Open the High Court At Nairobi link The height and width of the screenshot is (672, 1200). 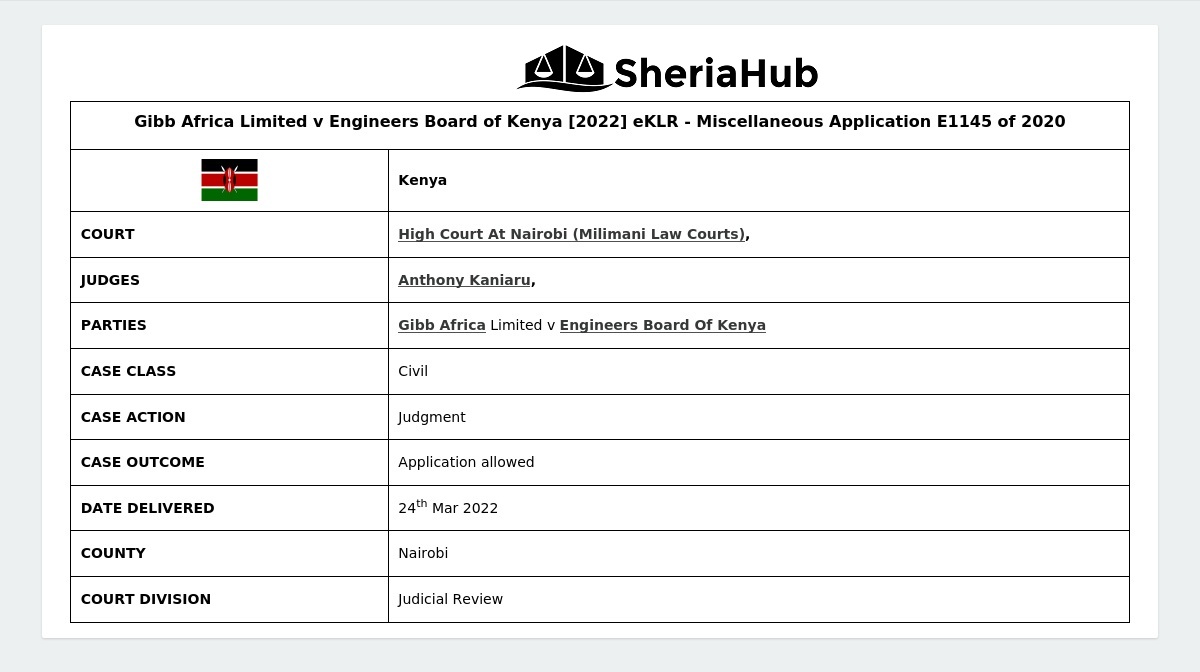click(x=570, y=234)
